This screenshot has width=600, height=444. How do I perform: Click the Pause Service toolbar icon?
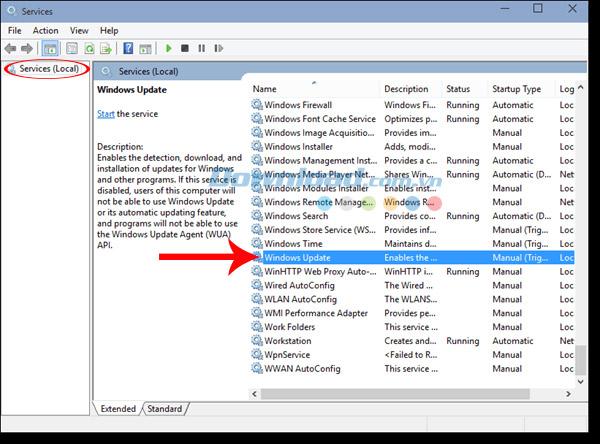202,48
